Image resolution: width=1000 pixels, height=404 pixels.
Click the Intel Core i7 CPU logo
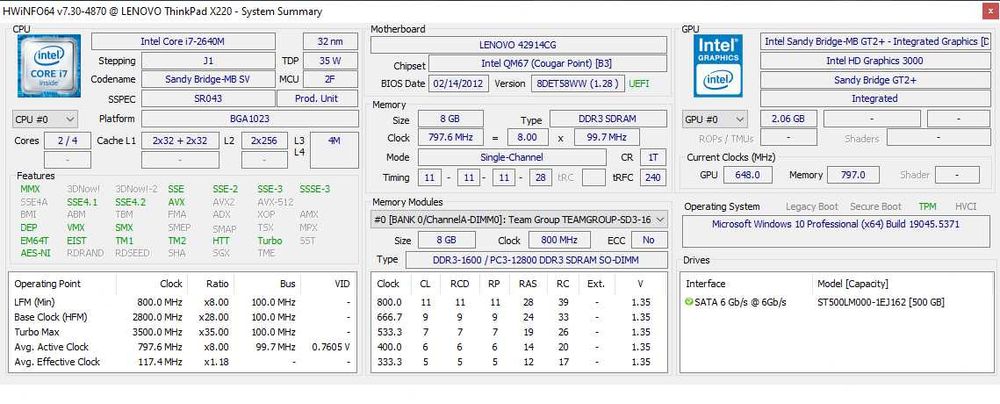click(x=48, y=66)
